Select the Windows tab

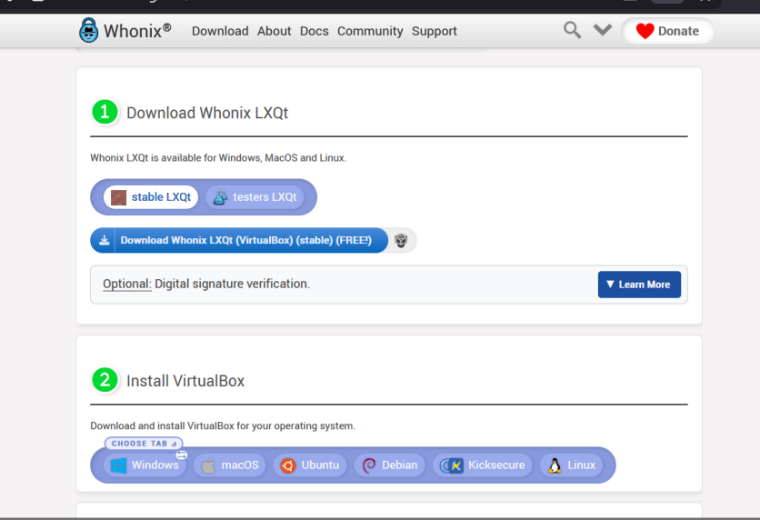tap(145, 465)
